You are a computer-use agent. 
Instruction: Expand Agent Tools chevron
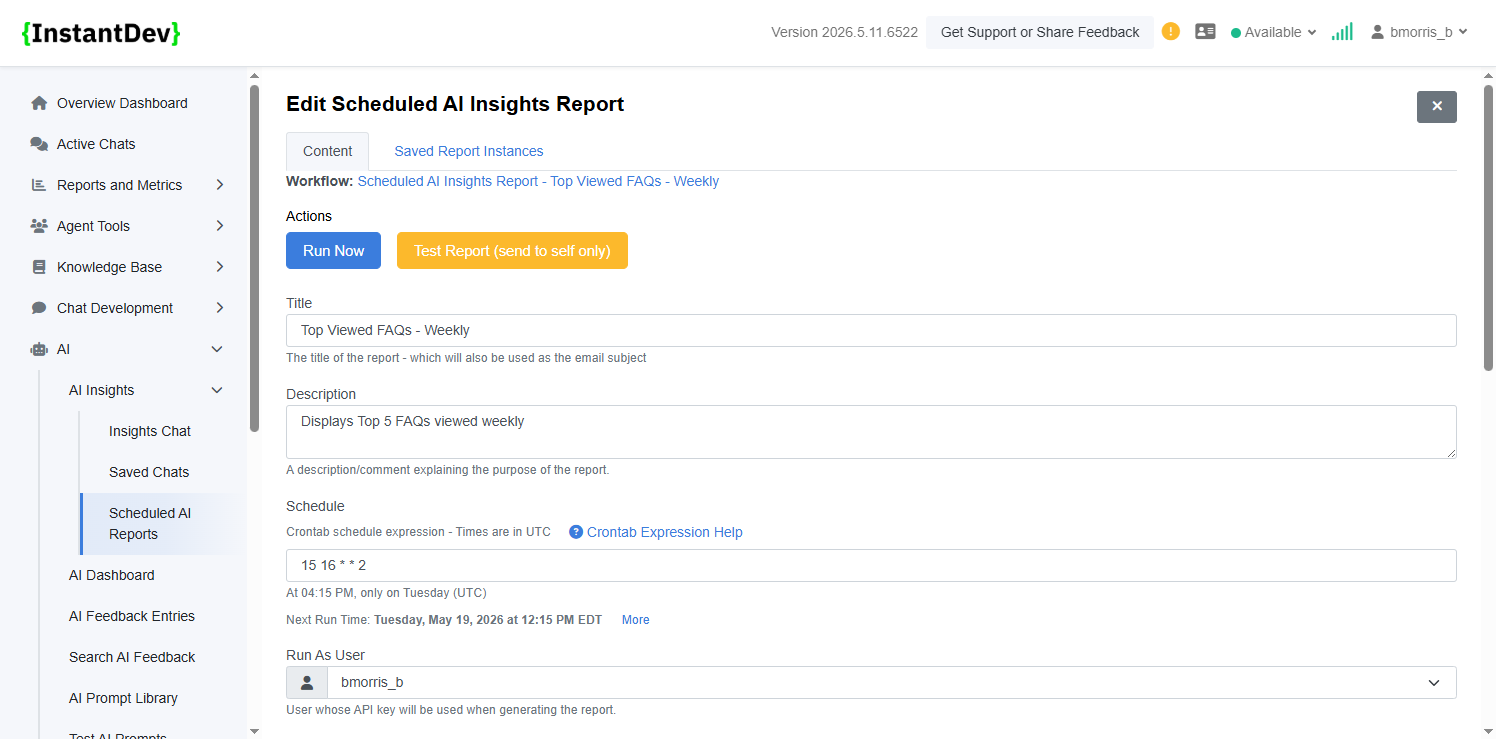pyautogui.click(x=220, y=226)
